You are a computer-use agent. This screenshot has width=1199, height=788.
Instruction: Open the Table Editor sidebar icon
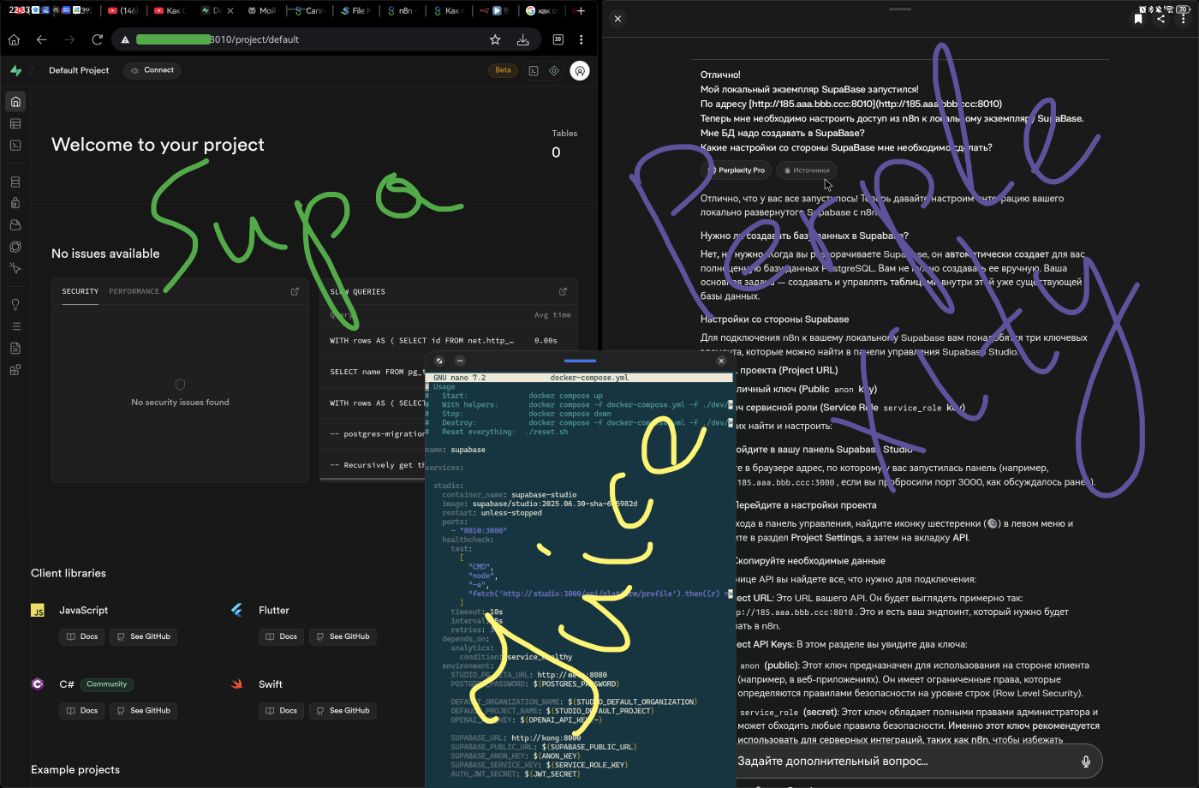point(15,124)
